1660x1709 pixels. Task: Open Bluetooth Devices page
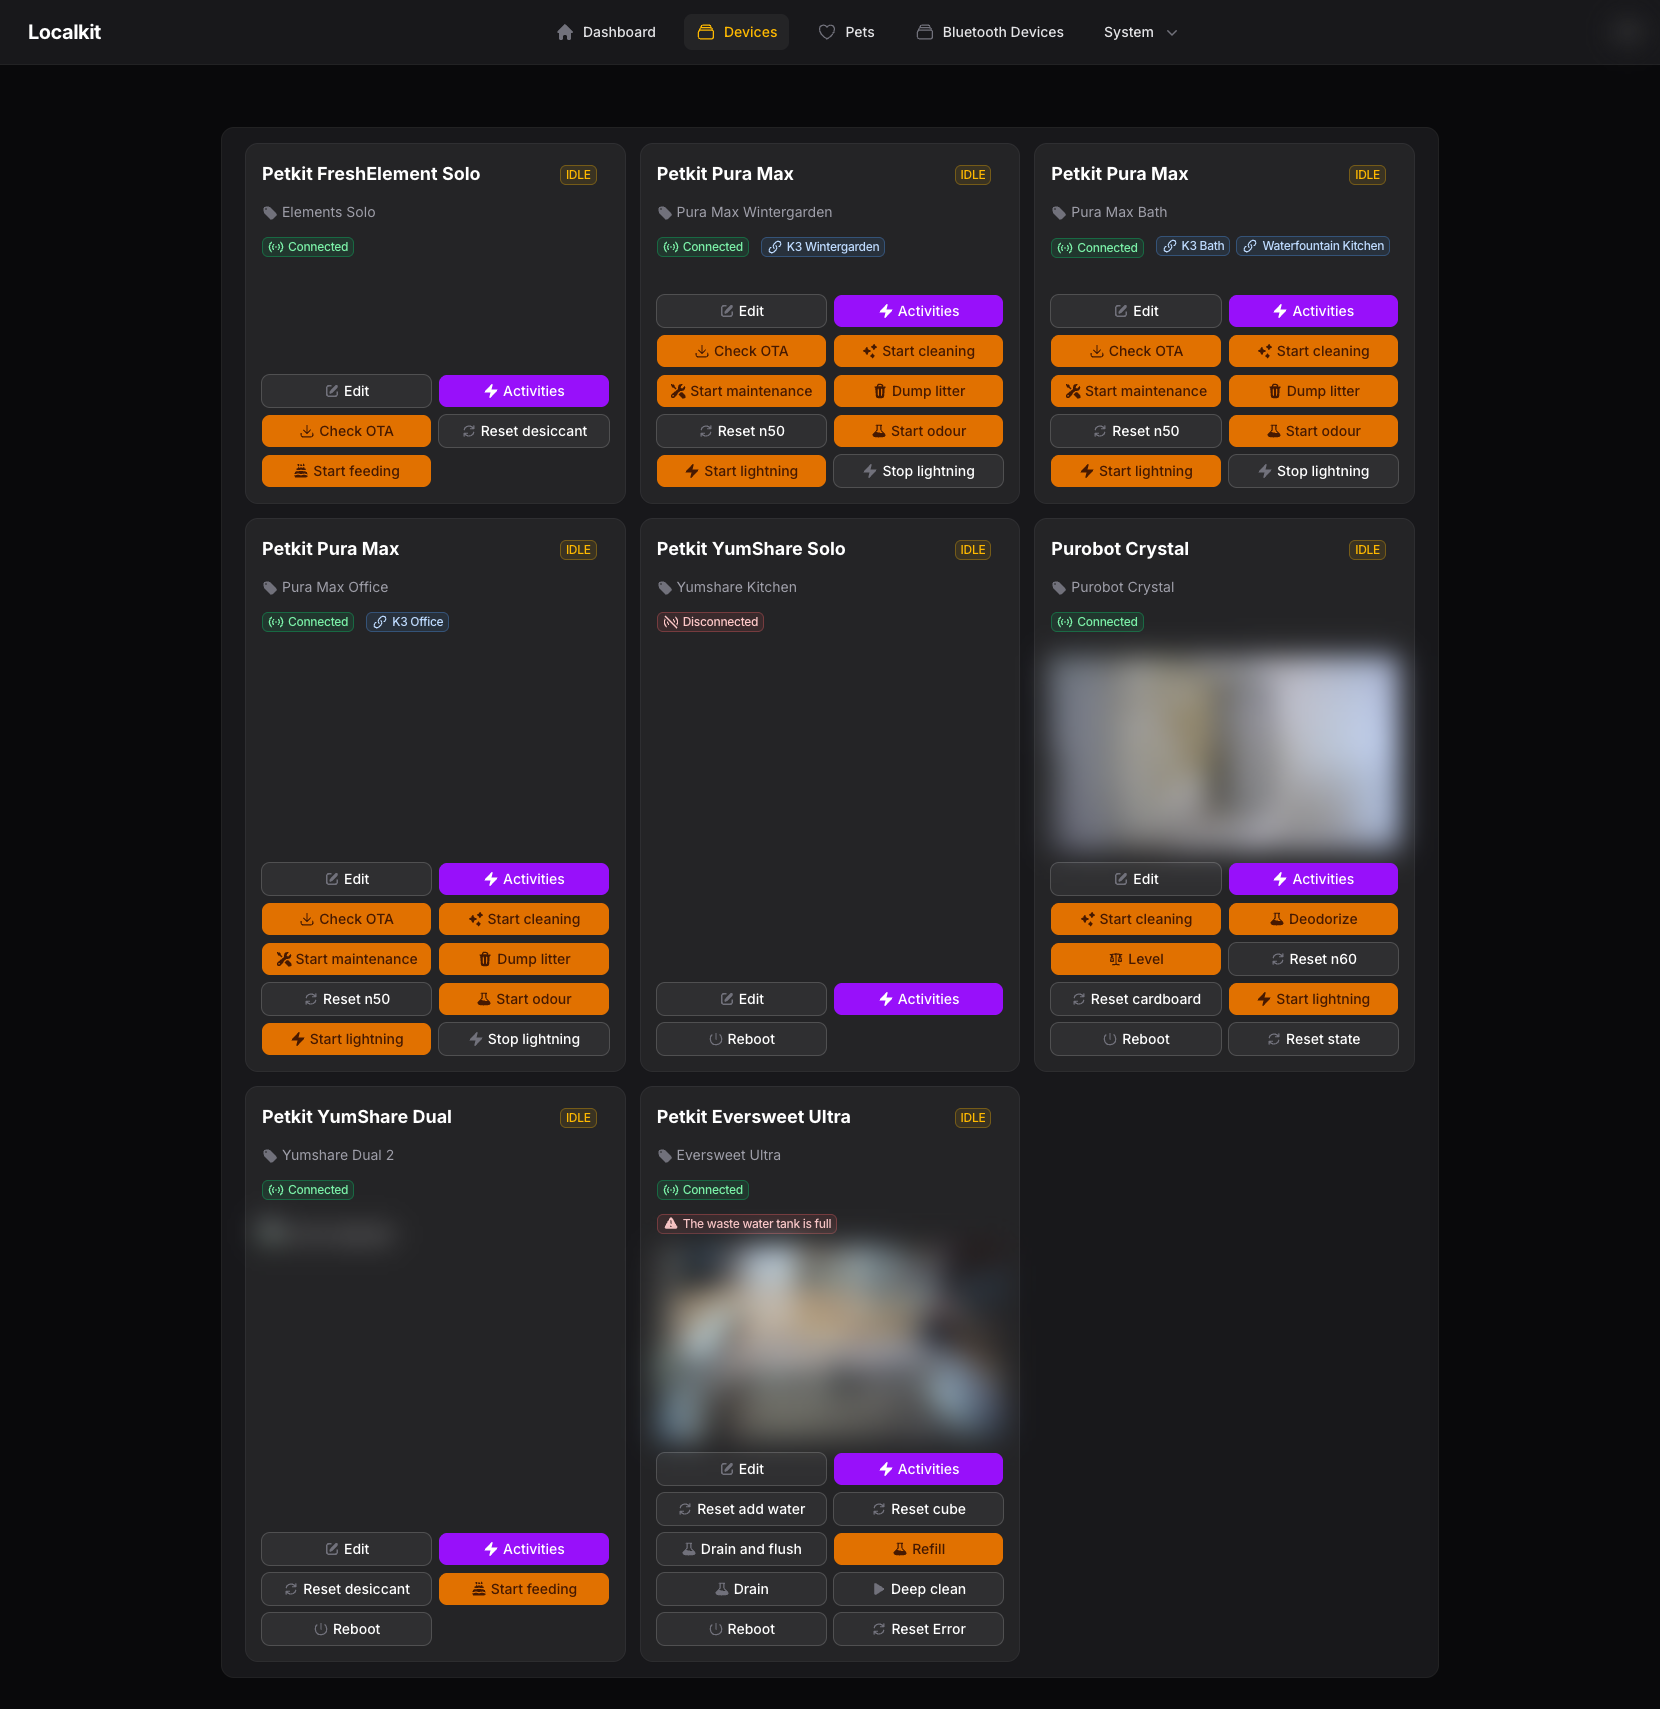[x=990, y=32]
